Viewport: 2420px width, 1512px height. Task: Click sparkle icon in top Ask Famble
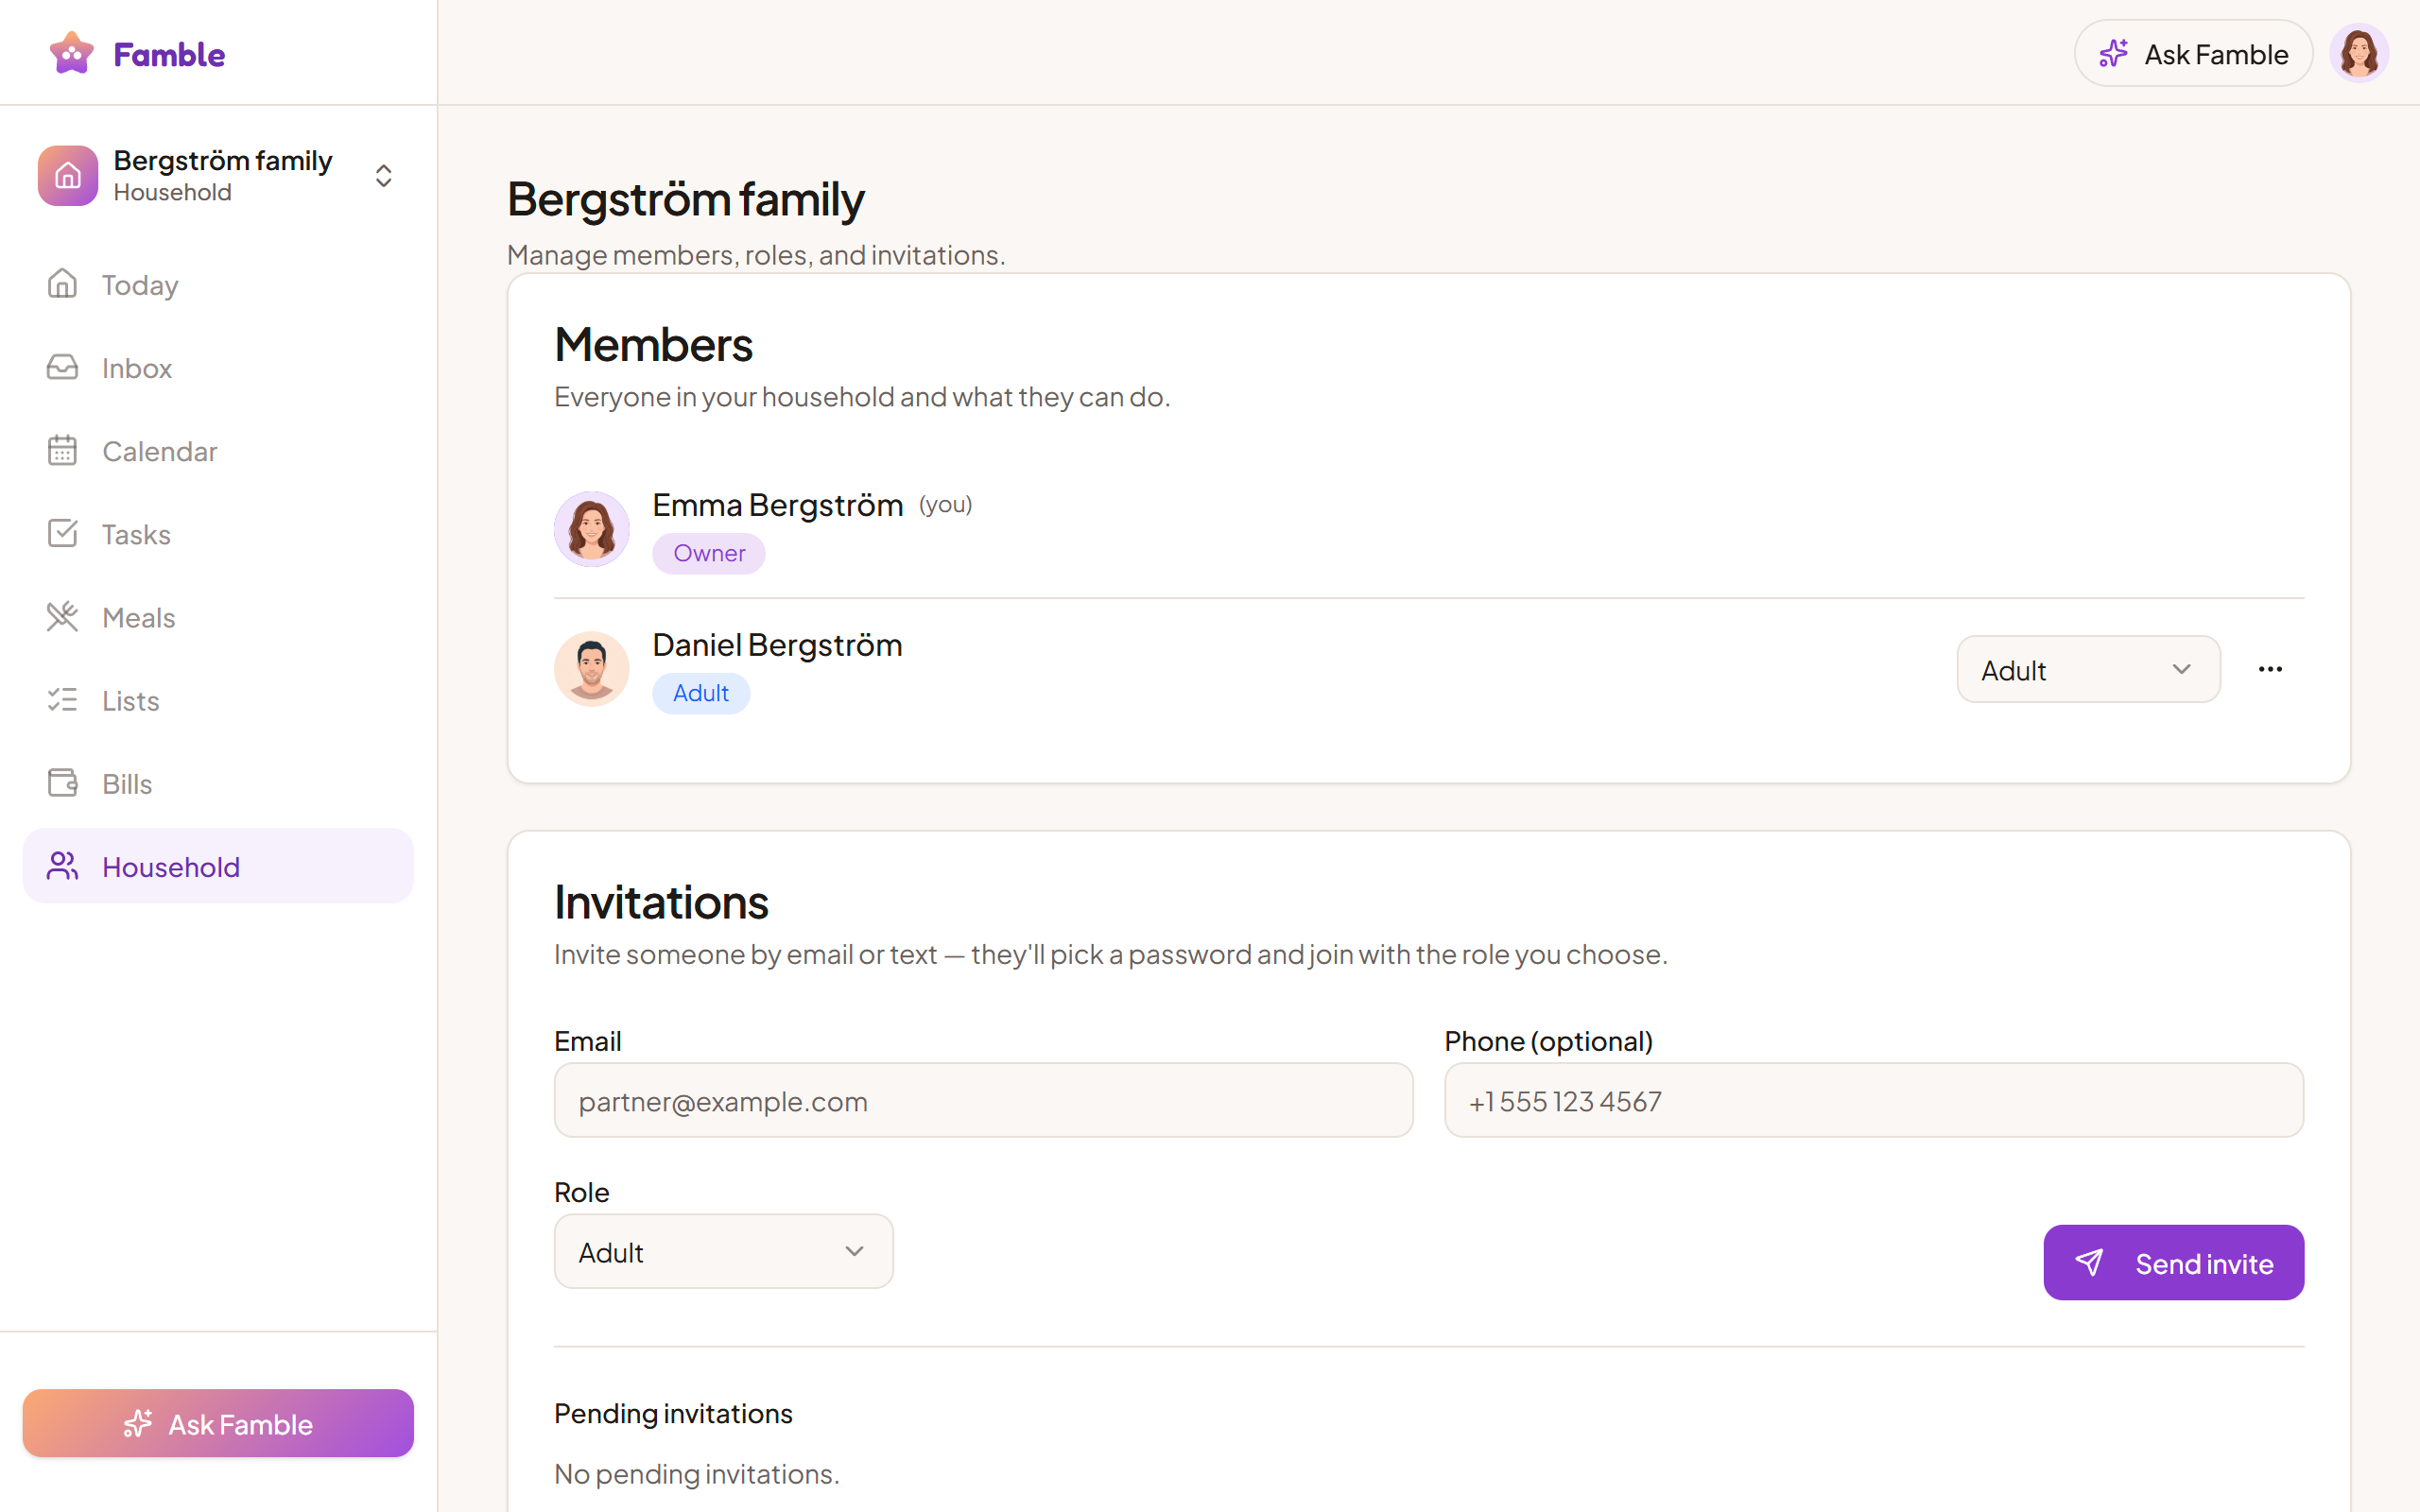(x=2113, y=53)
